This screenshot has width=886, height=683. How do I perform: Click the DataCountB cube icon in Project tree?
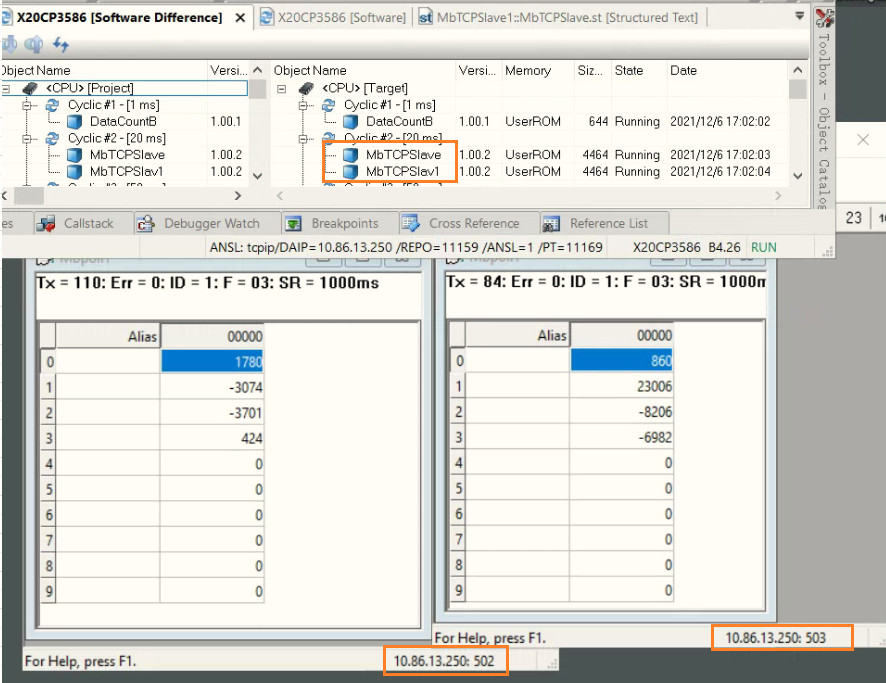coord(75,121)
